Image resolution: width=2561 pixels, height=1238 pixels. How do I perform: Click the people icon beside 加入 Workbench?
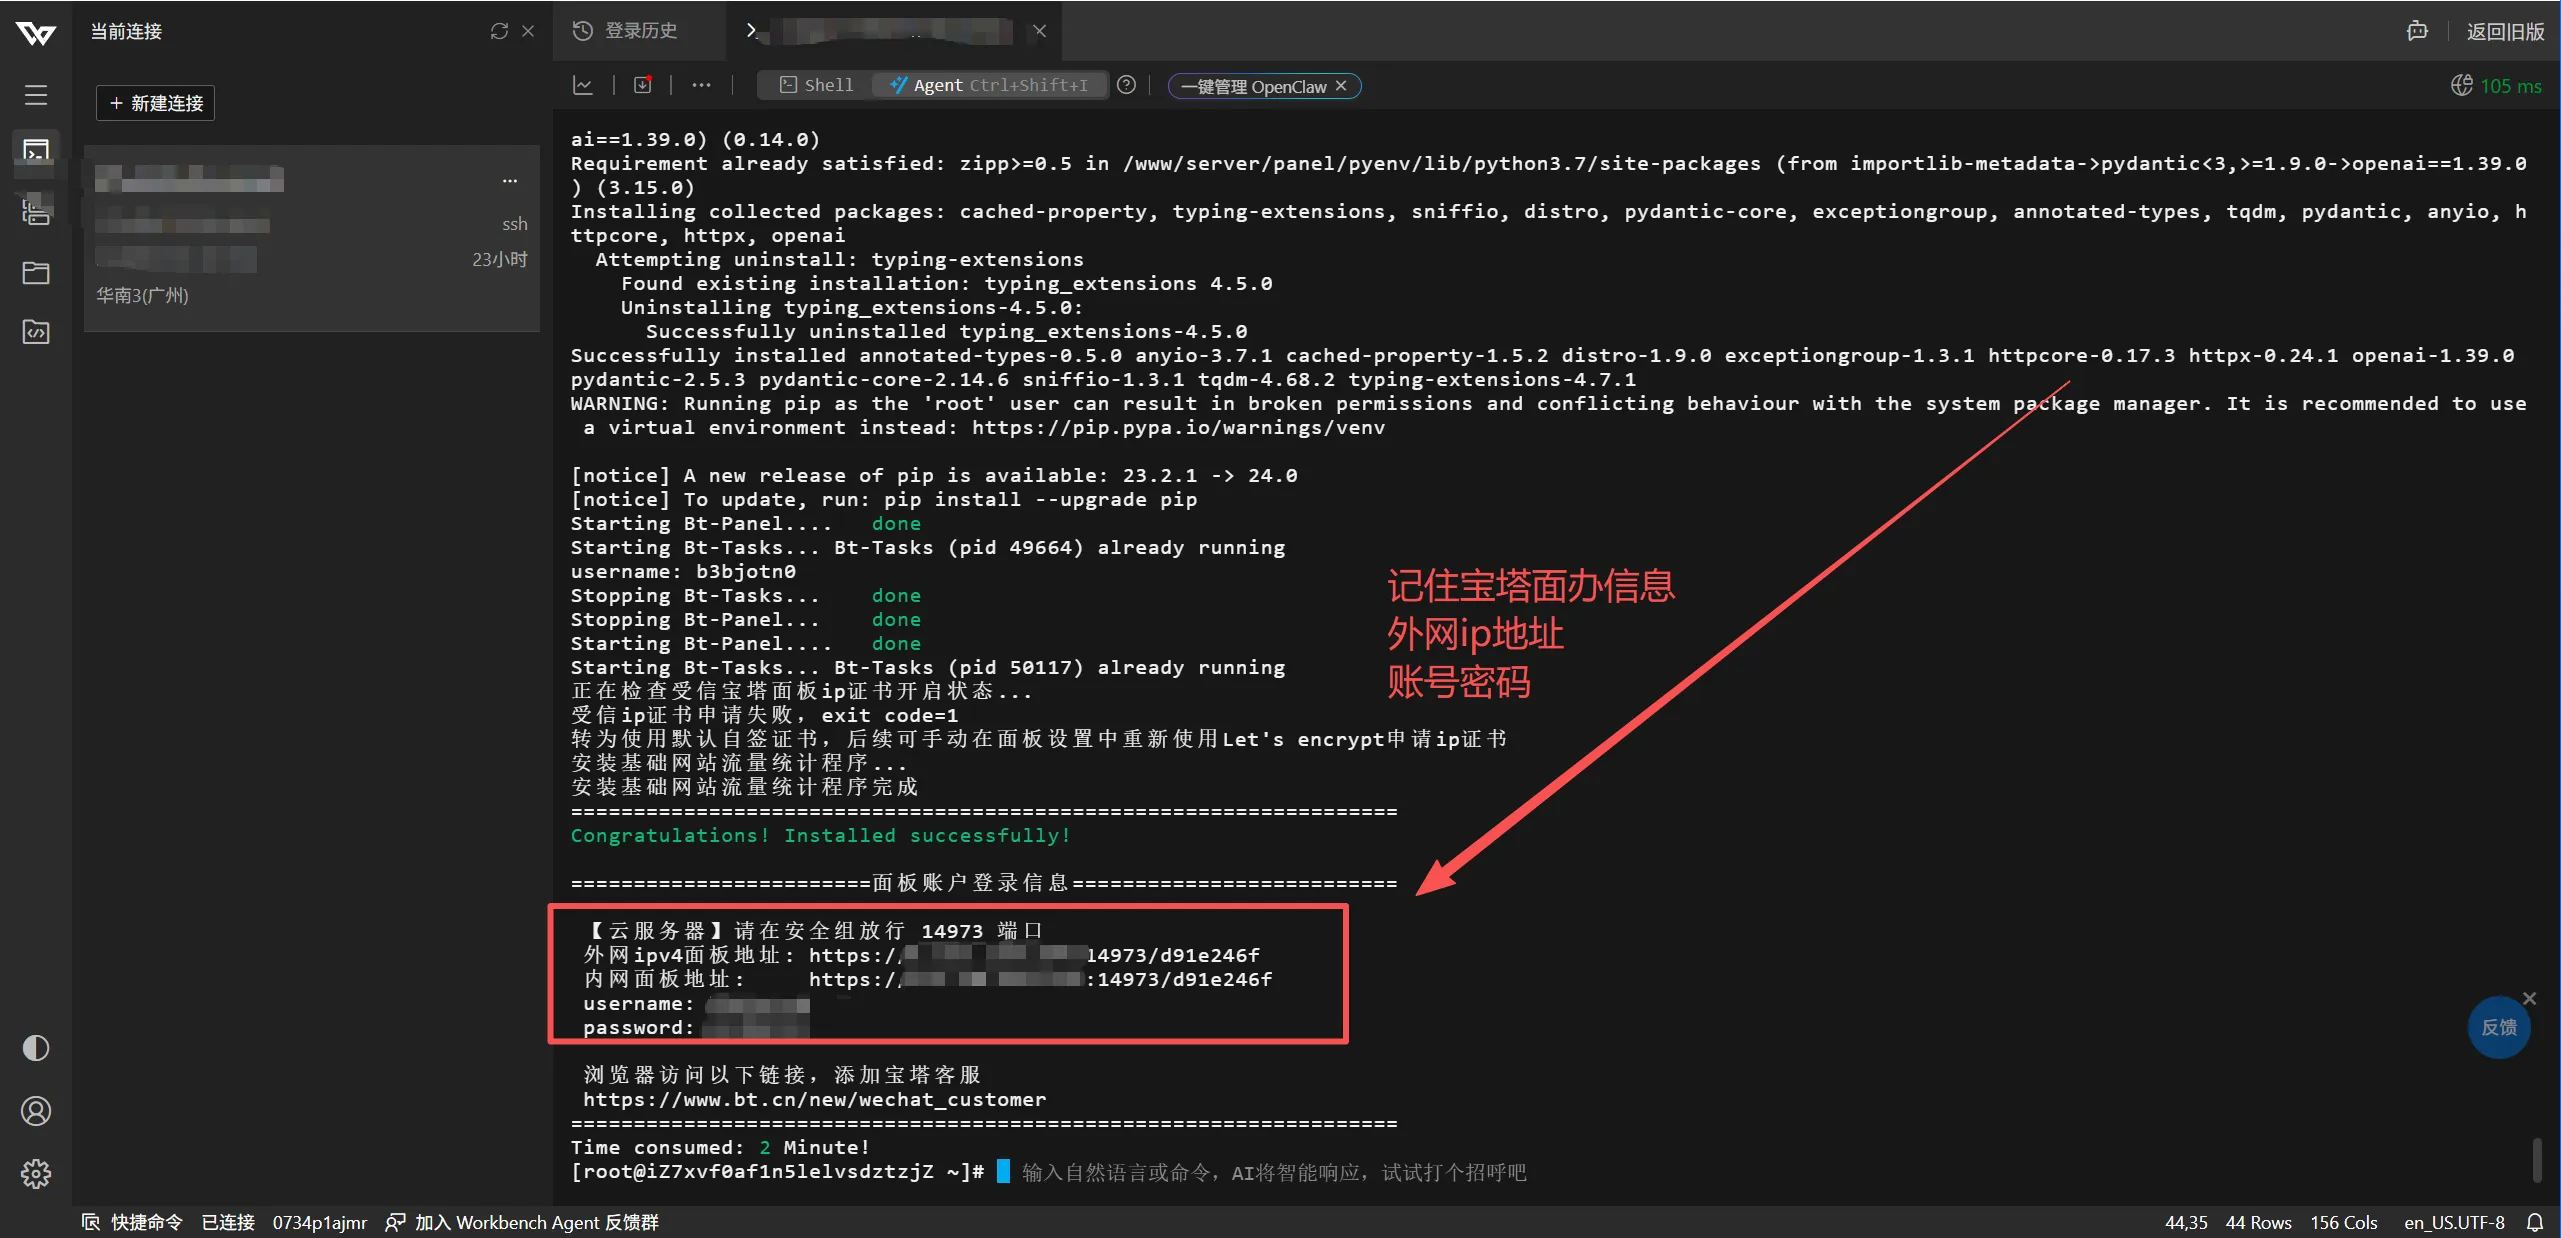coord(395,1222)
